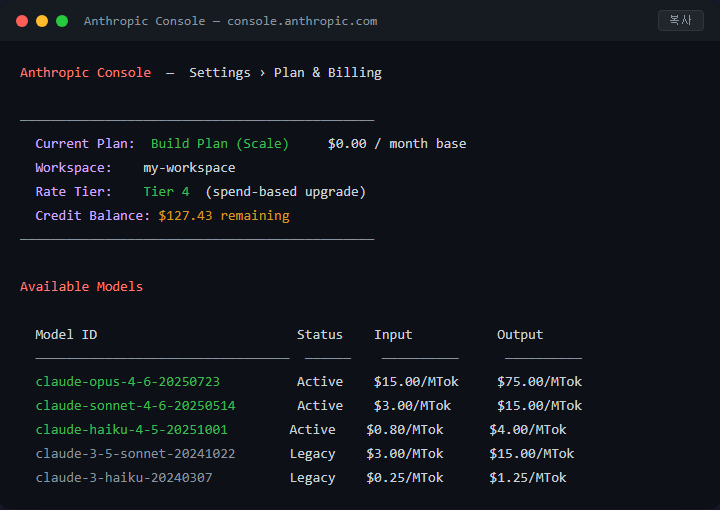Click the 'Output' column header
The height and width of the screenshot is (510, 720).
click(x=520, y=335)
